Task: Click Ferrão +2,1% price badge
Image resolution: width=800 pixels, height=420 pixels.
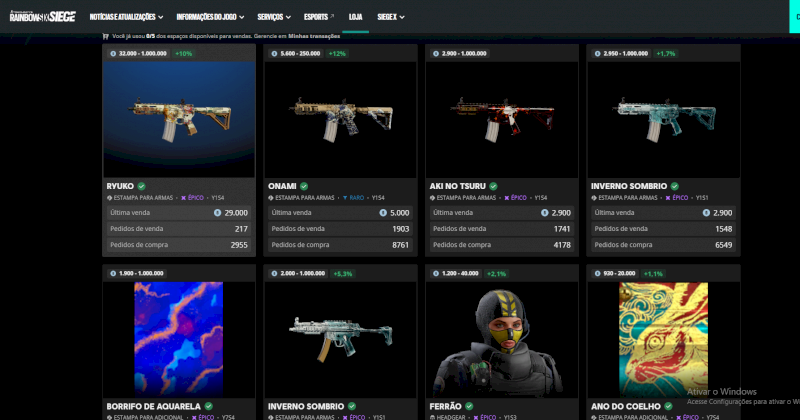Action: (x=496, y=274)
